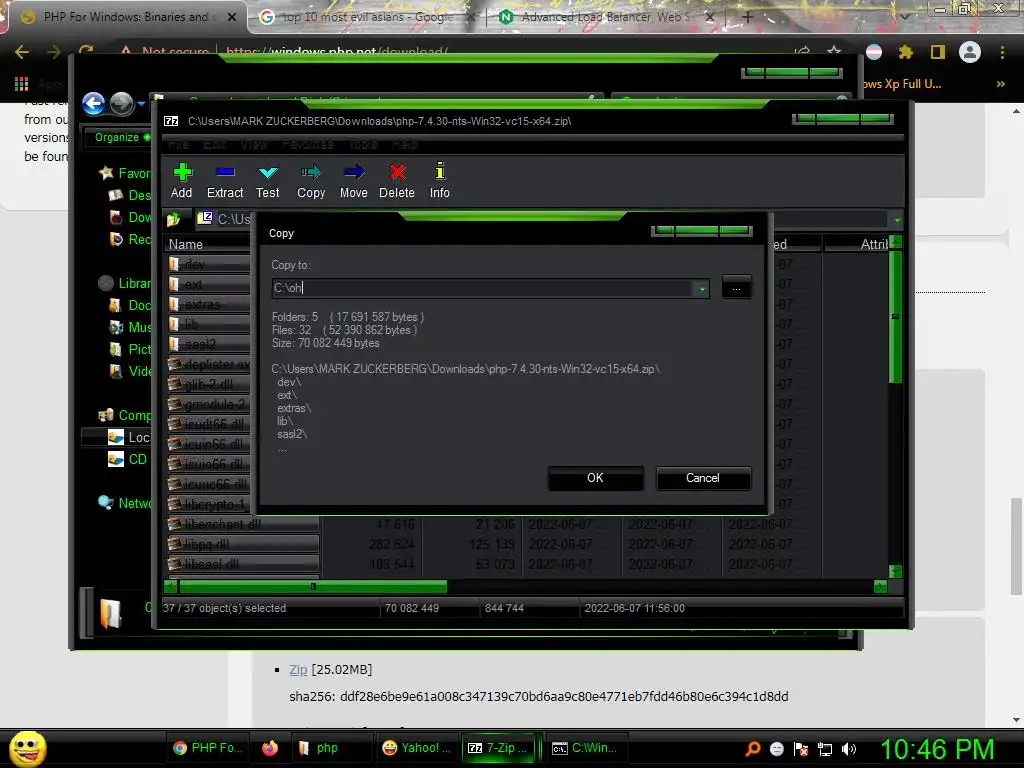The width and height of the screenshot is (1024, 768).
Task: Click the browse '...' button
Action: 736,288
